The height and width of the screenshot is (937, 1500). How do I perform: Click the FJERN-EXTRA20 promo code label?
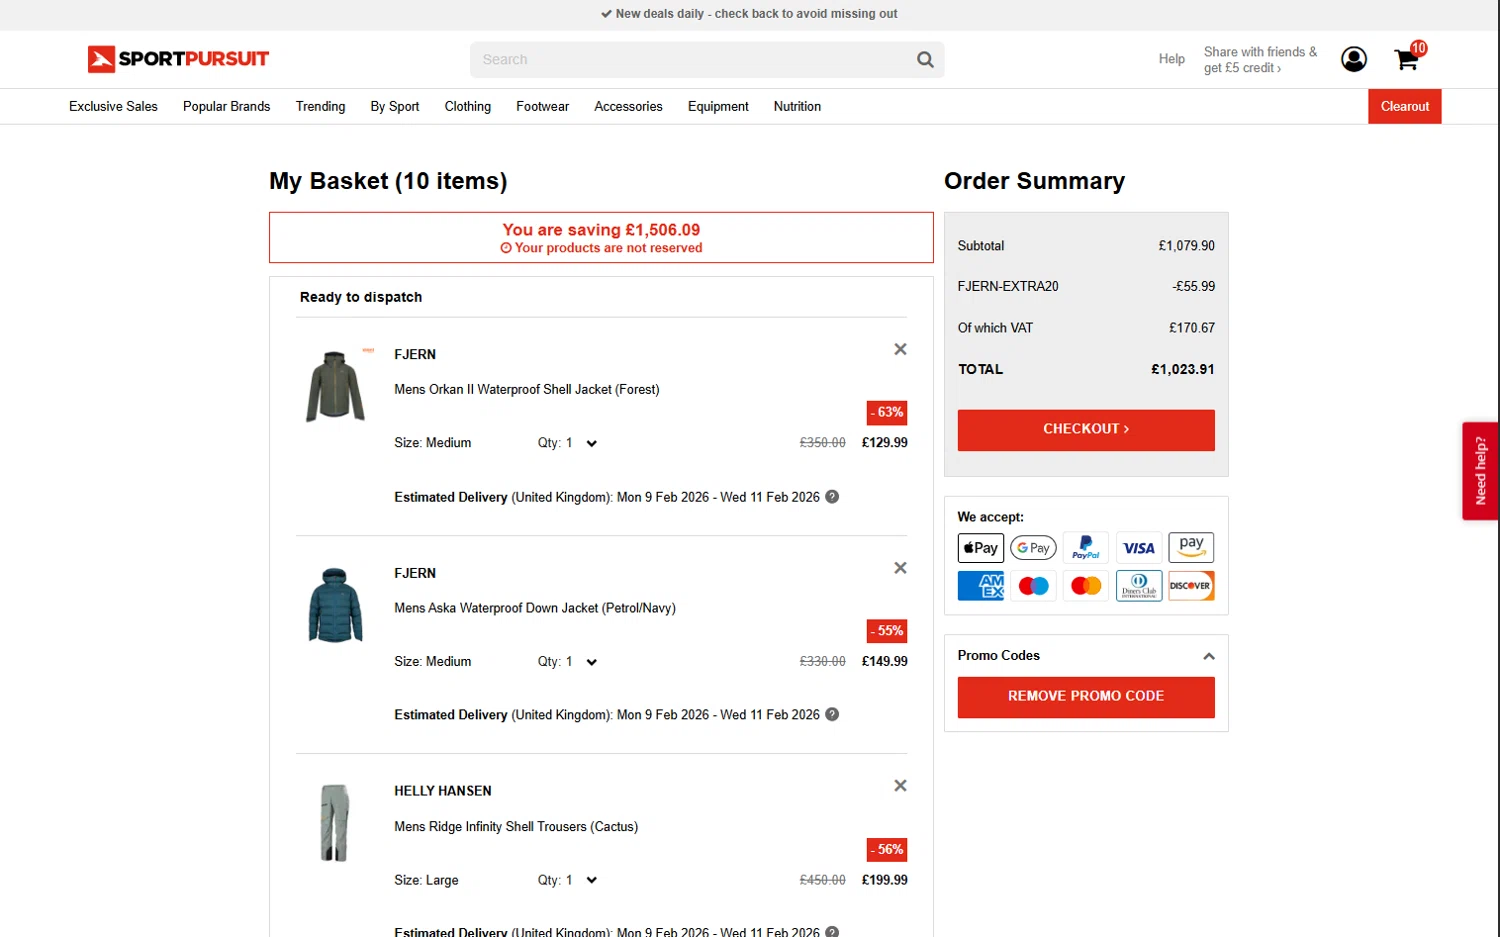pos(1008,286)
